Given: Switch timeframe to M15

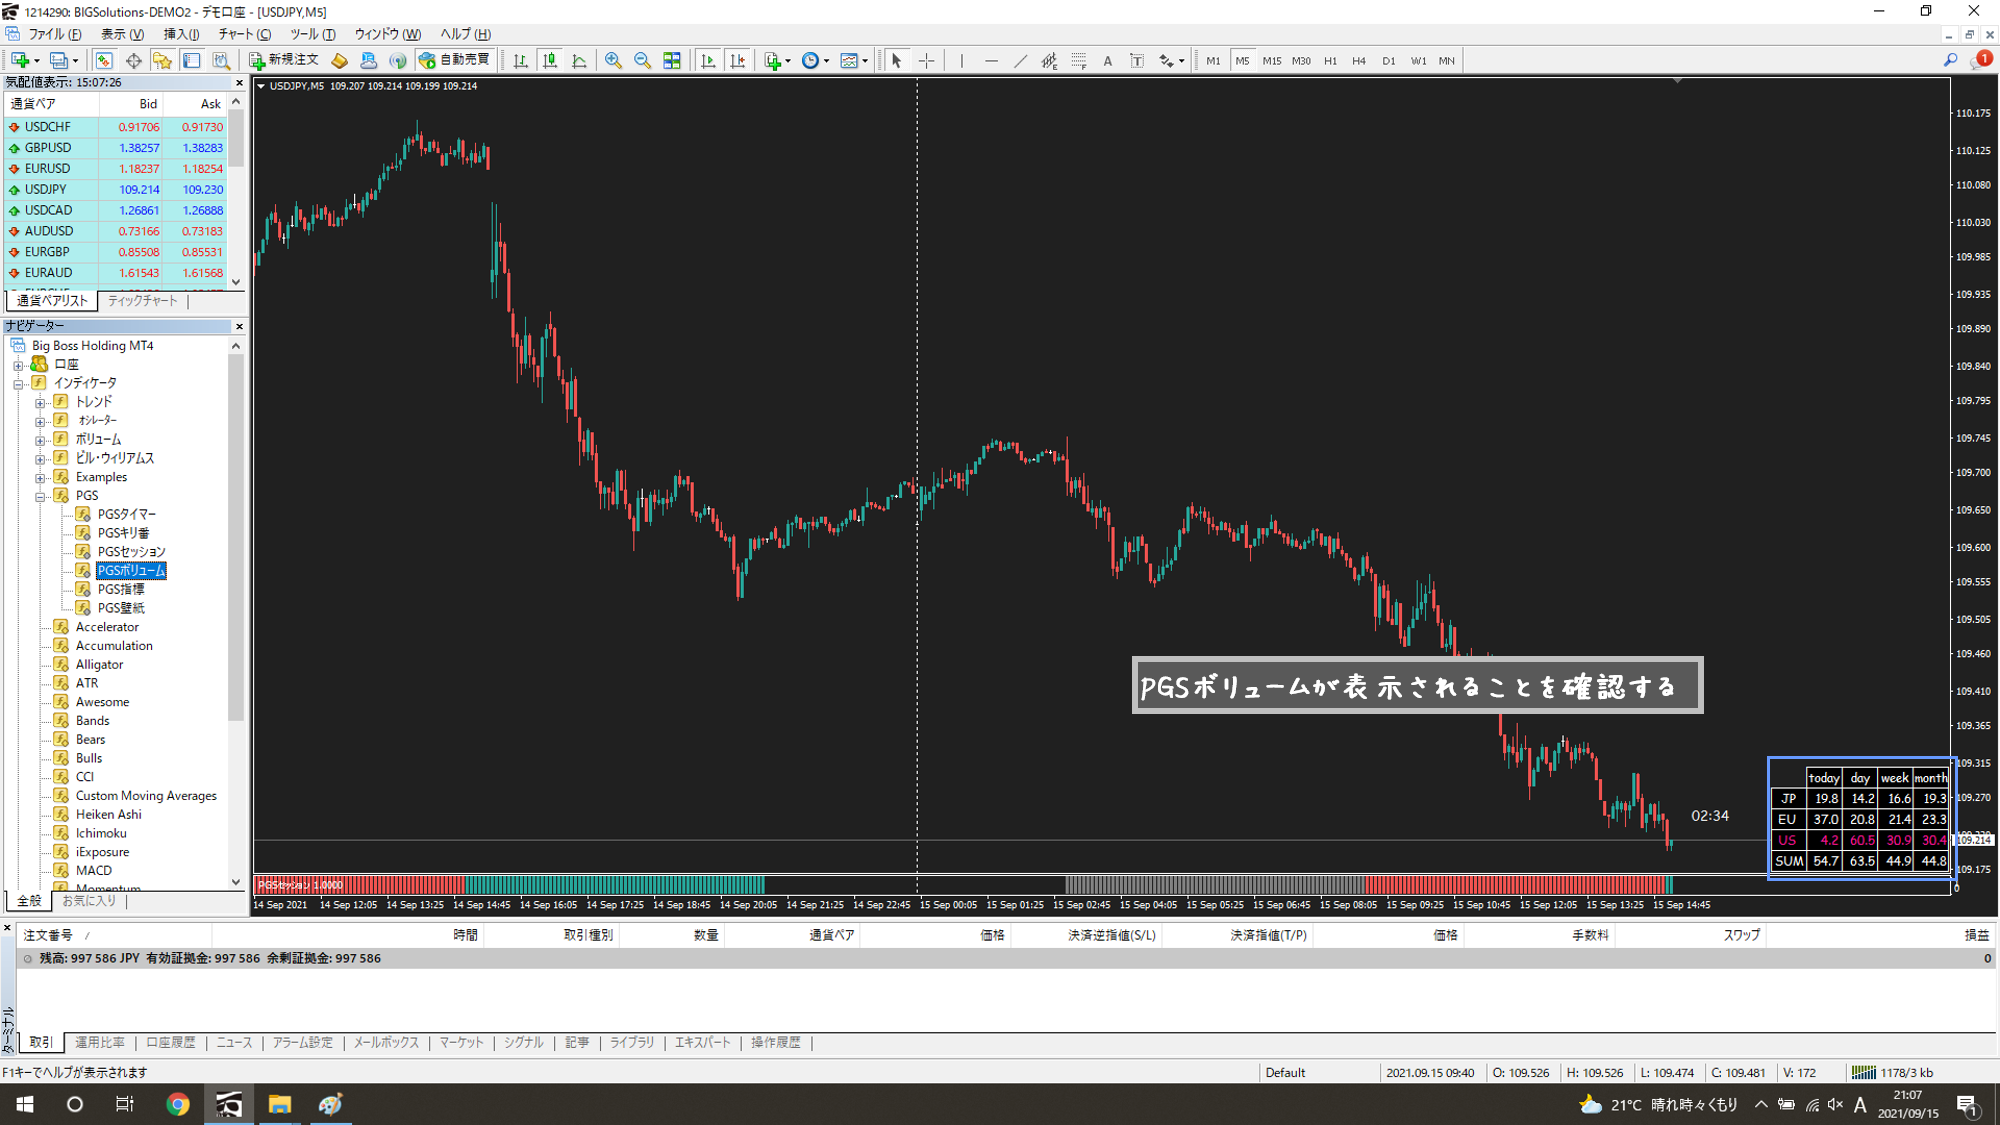Looking at the screenshot, I should [x=1271, y=61].
